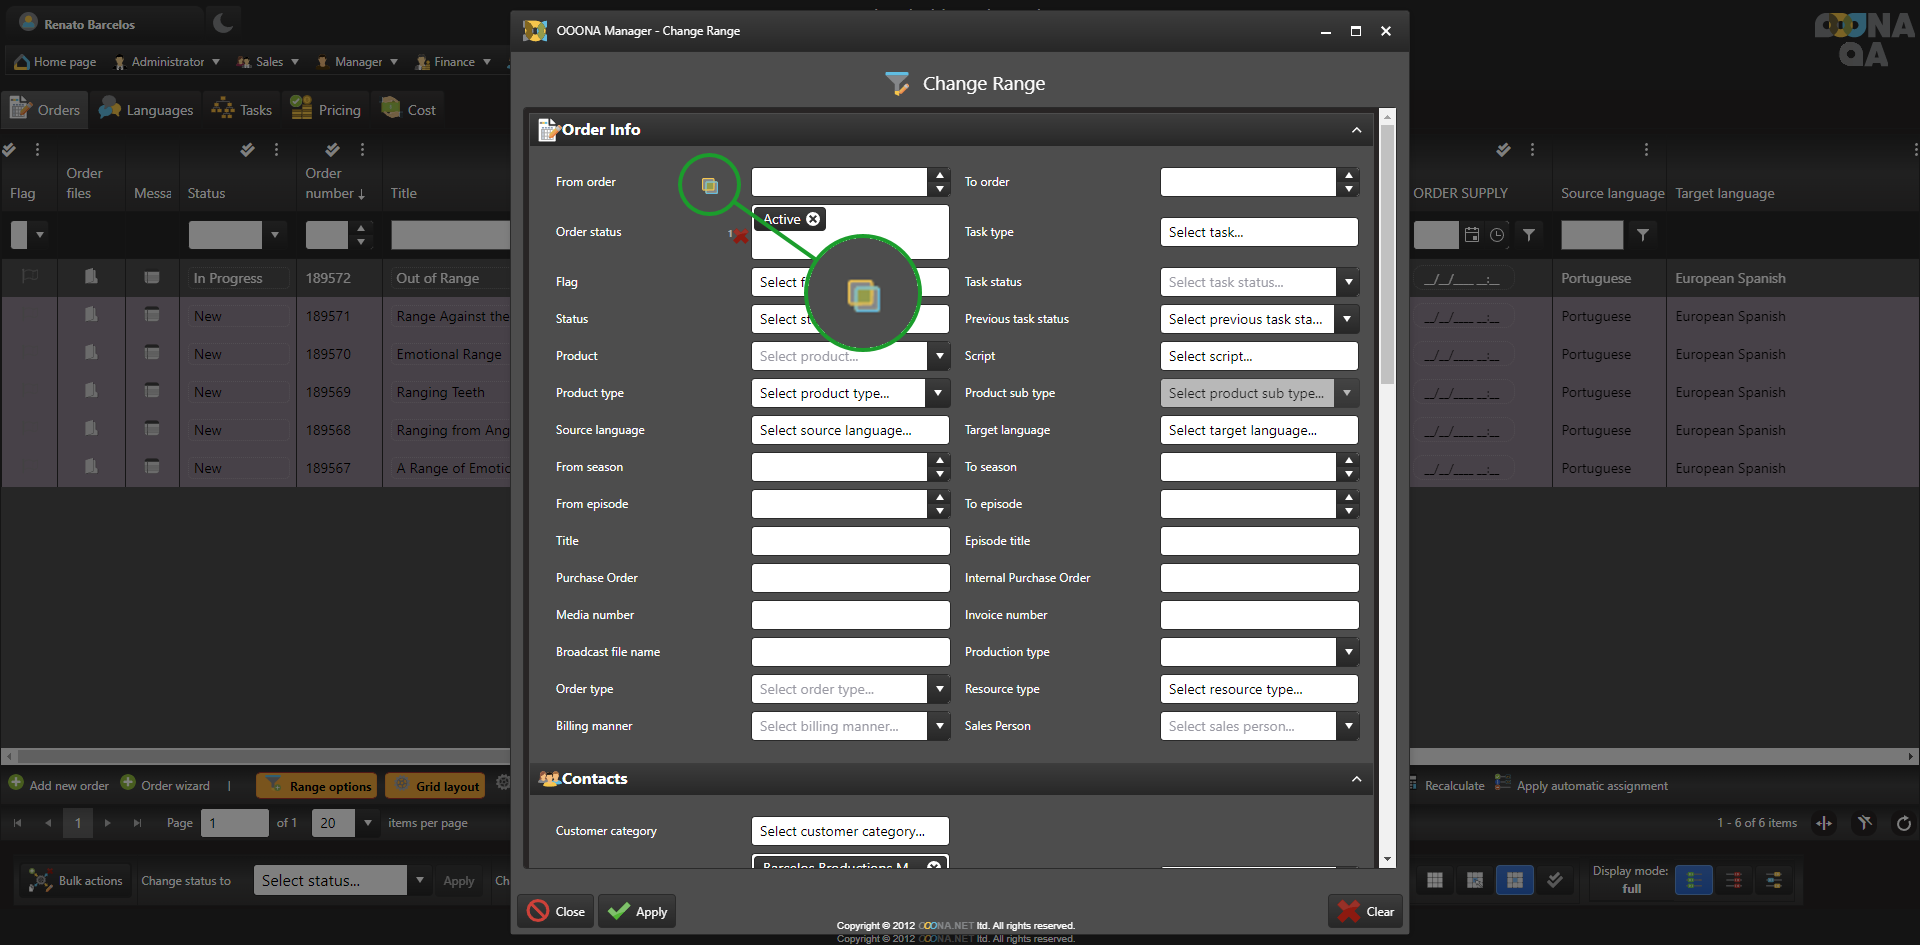Click the auto-fit columns icon near pager
The height and width of the screenshot is (945, 1920).
[x=1824, y=823]
